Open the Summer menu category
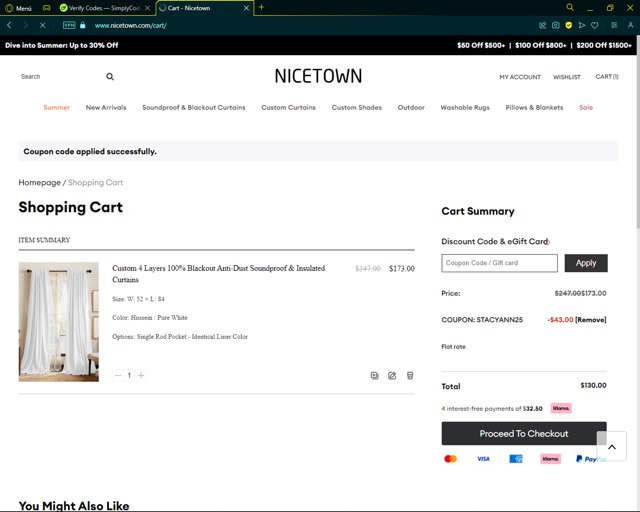The height and width of the screenshot is (512, 640). coord(56,107)
